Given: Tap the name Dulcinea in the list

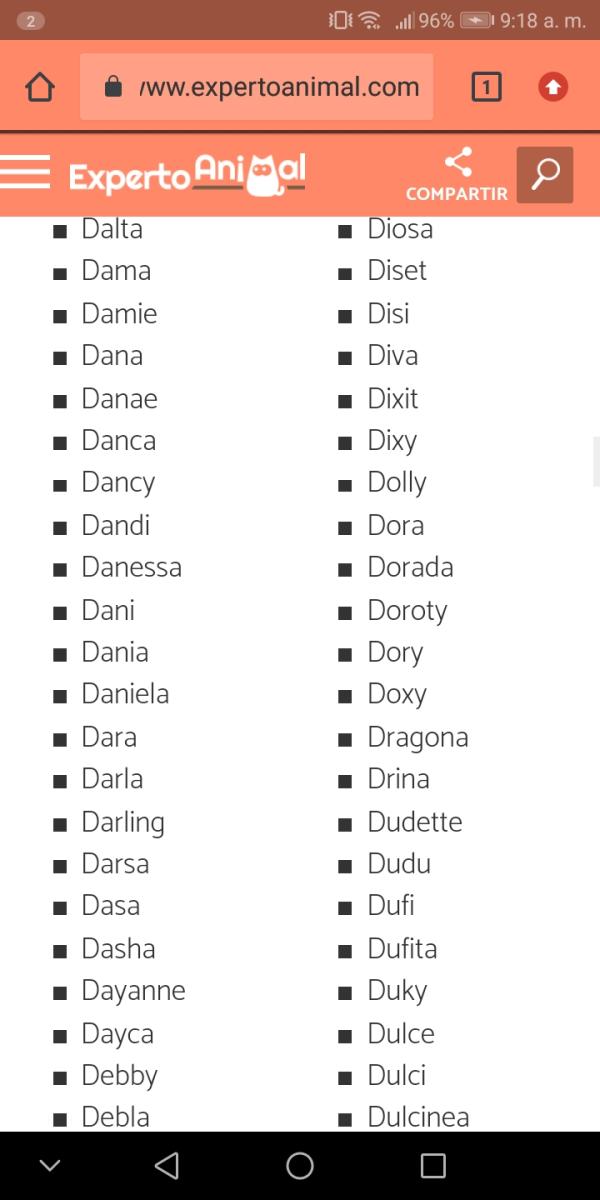Looking at the screenshot, I should click(418, 1116).
